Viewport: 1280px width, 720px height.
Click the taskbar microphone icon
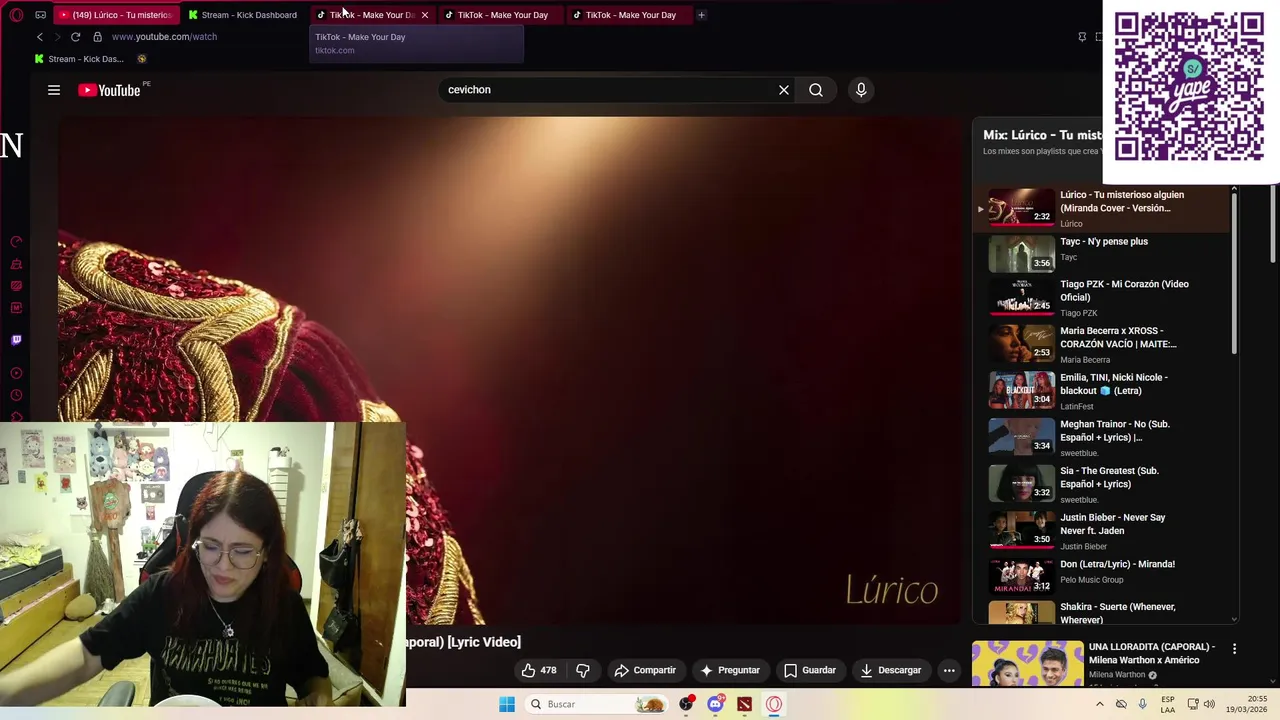pyautogui.click(x=1142, y=704)
